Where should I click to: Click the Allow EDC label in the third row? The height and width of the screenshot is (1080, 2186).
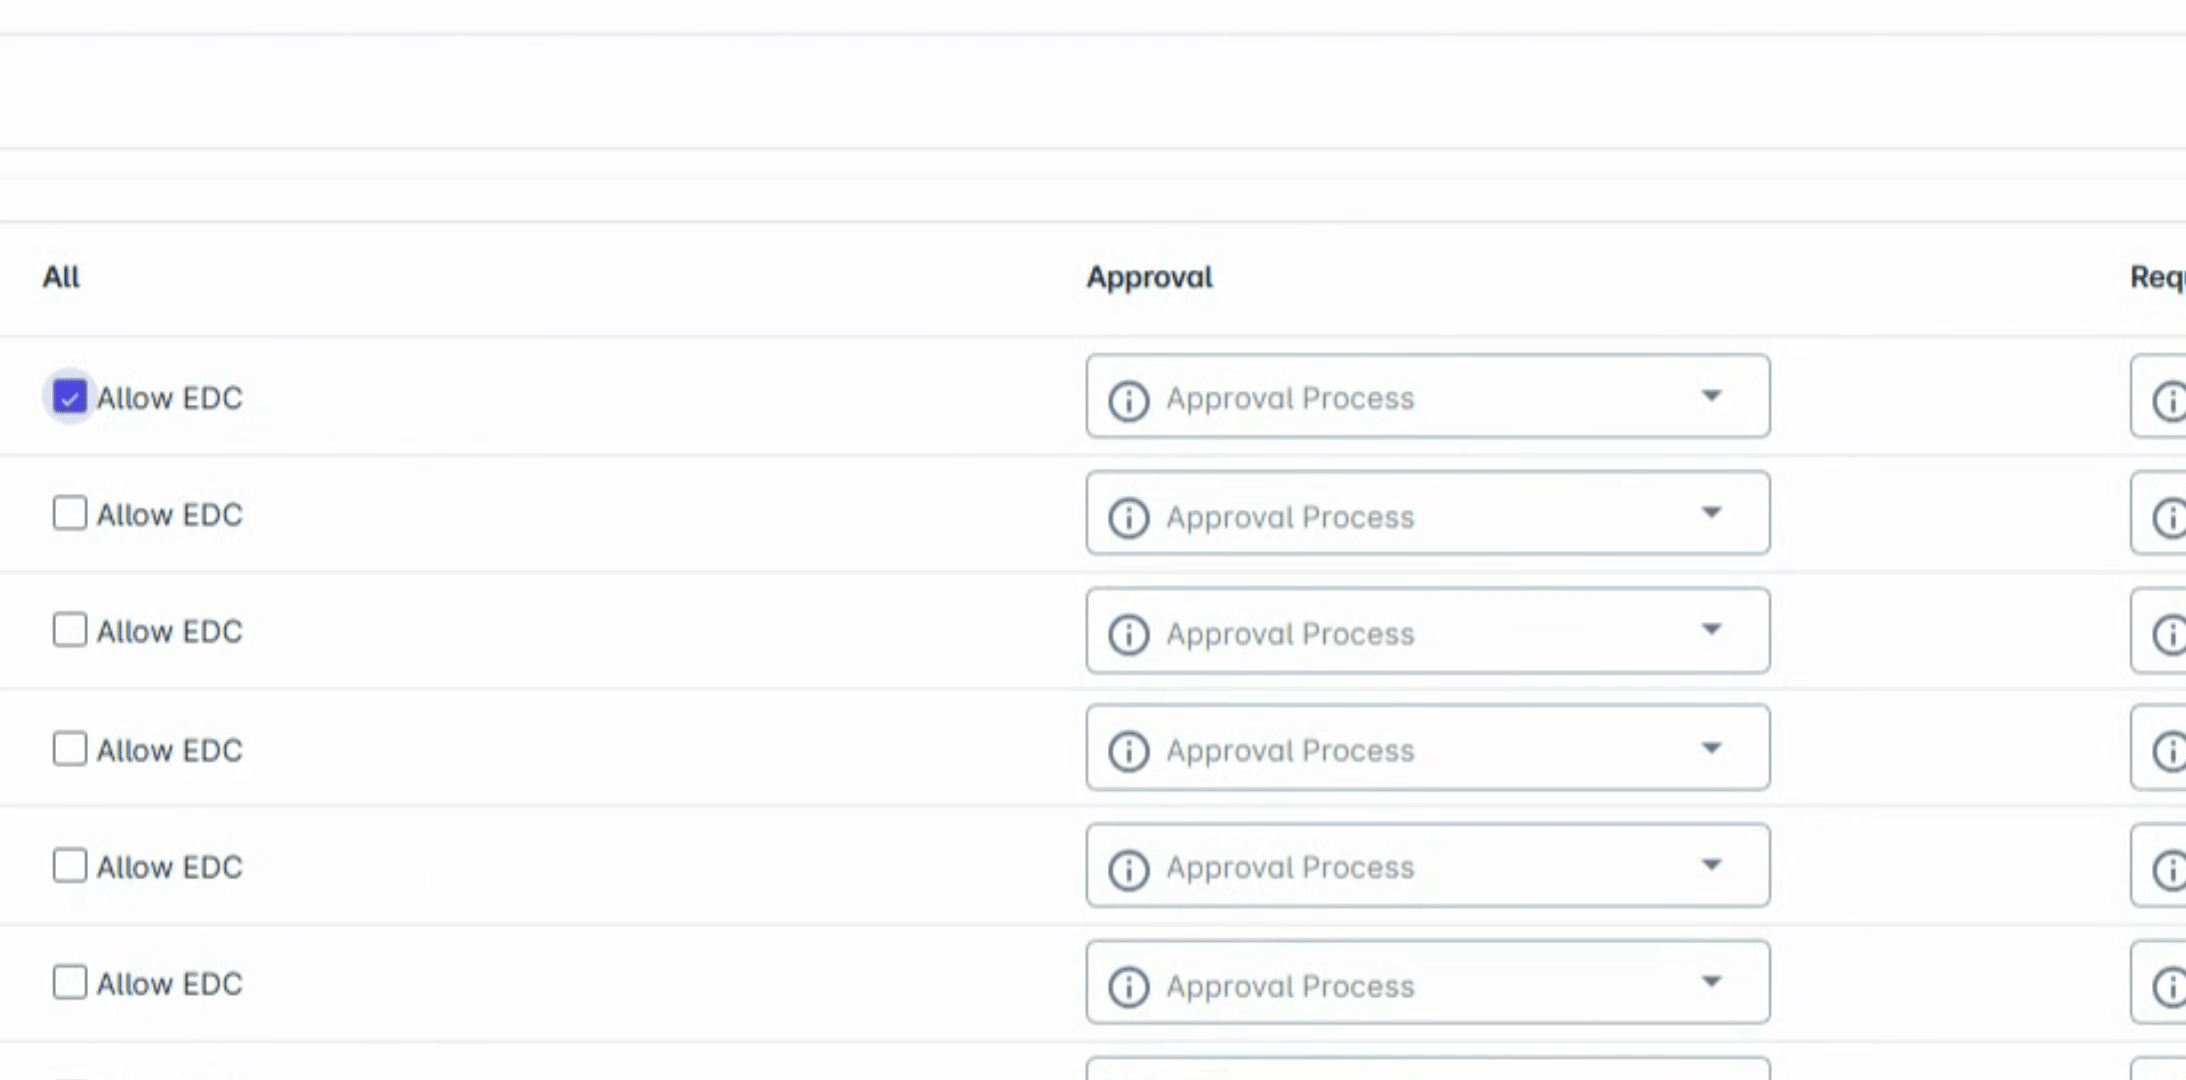(169, 632)
